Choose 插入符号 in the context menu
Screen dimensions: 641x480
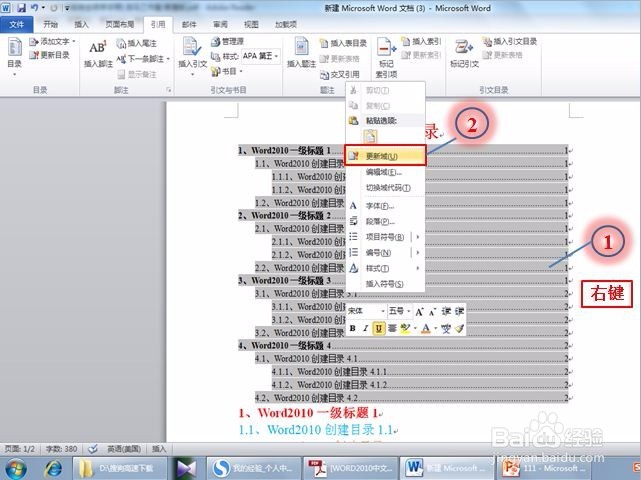385,284
